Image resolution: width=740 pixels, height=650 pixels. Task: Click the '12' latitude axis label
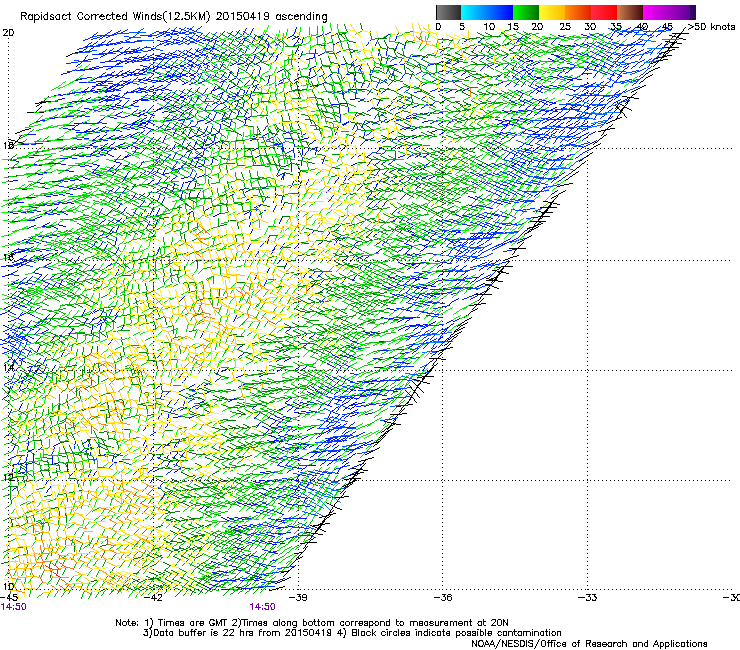pyautogui.click(x=8, y=477)
